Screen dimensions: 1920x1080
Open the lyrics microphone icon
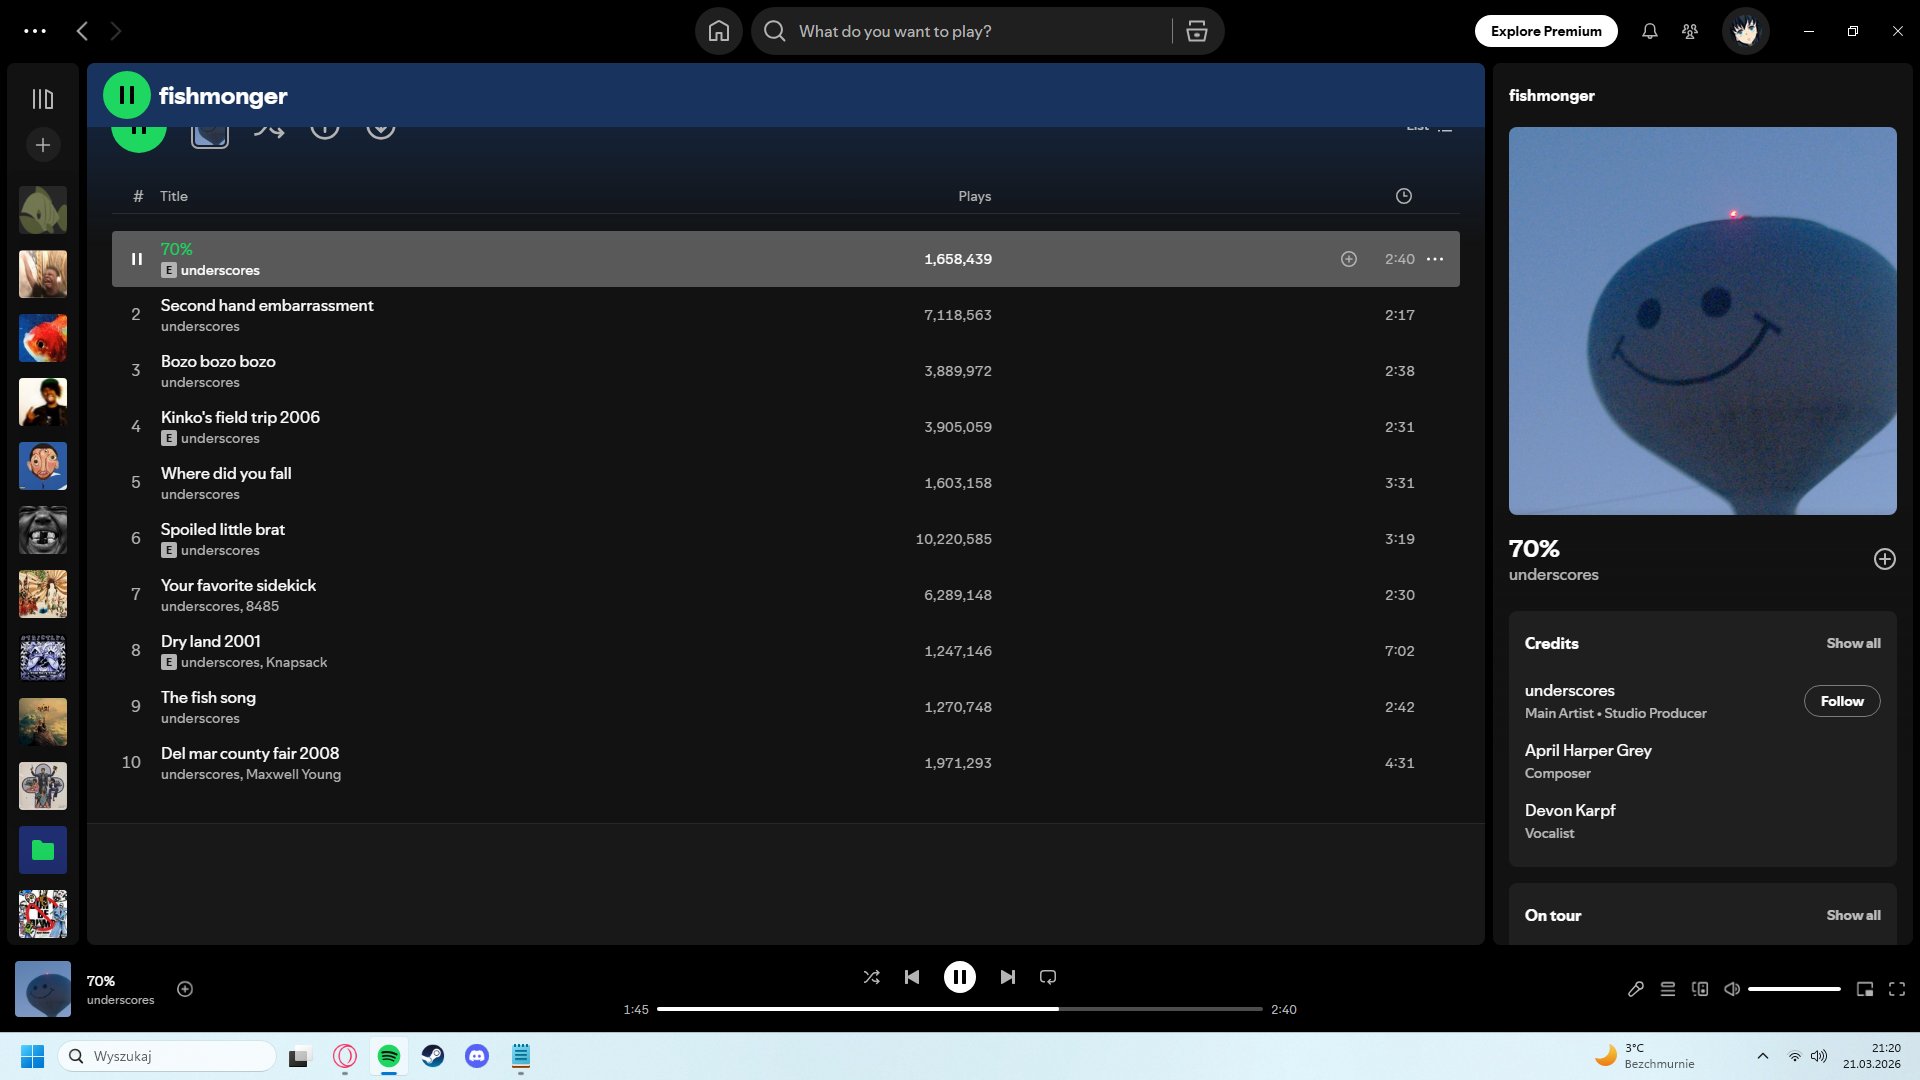tap(1636, 989)
